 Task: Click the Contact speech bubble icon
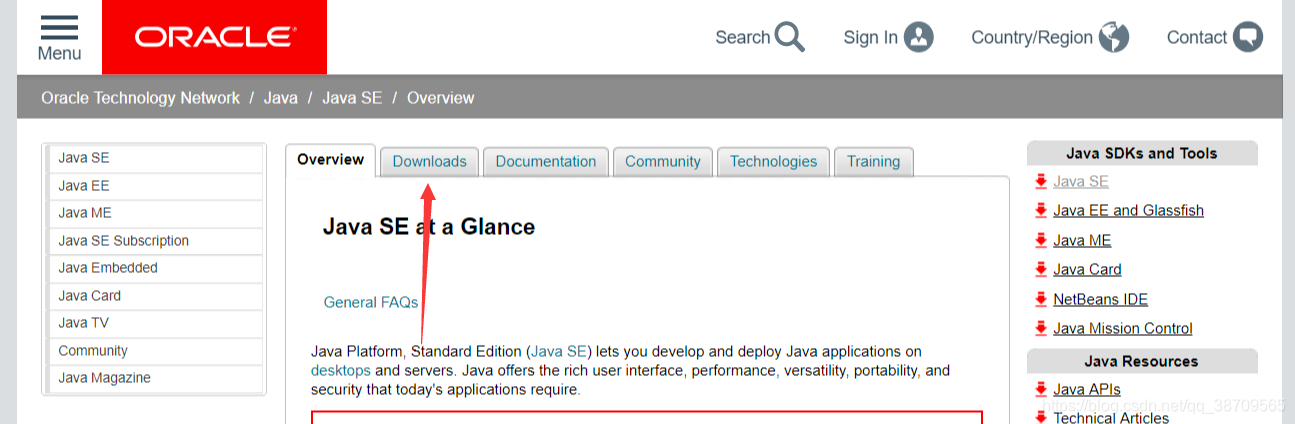point(1247,38)
